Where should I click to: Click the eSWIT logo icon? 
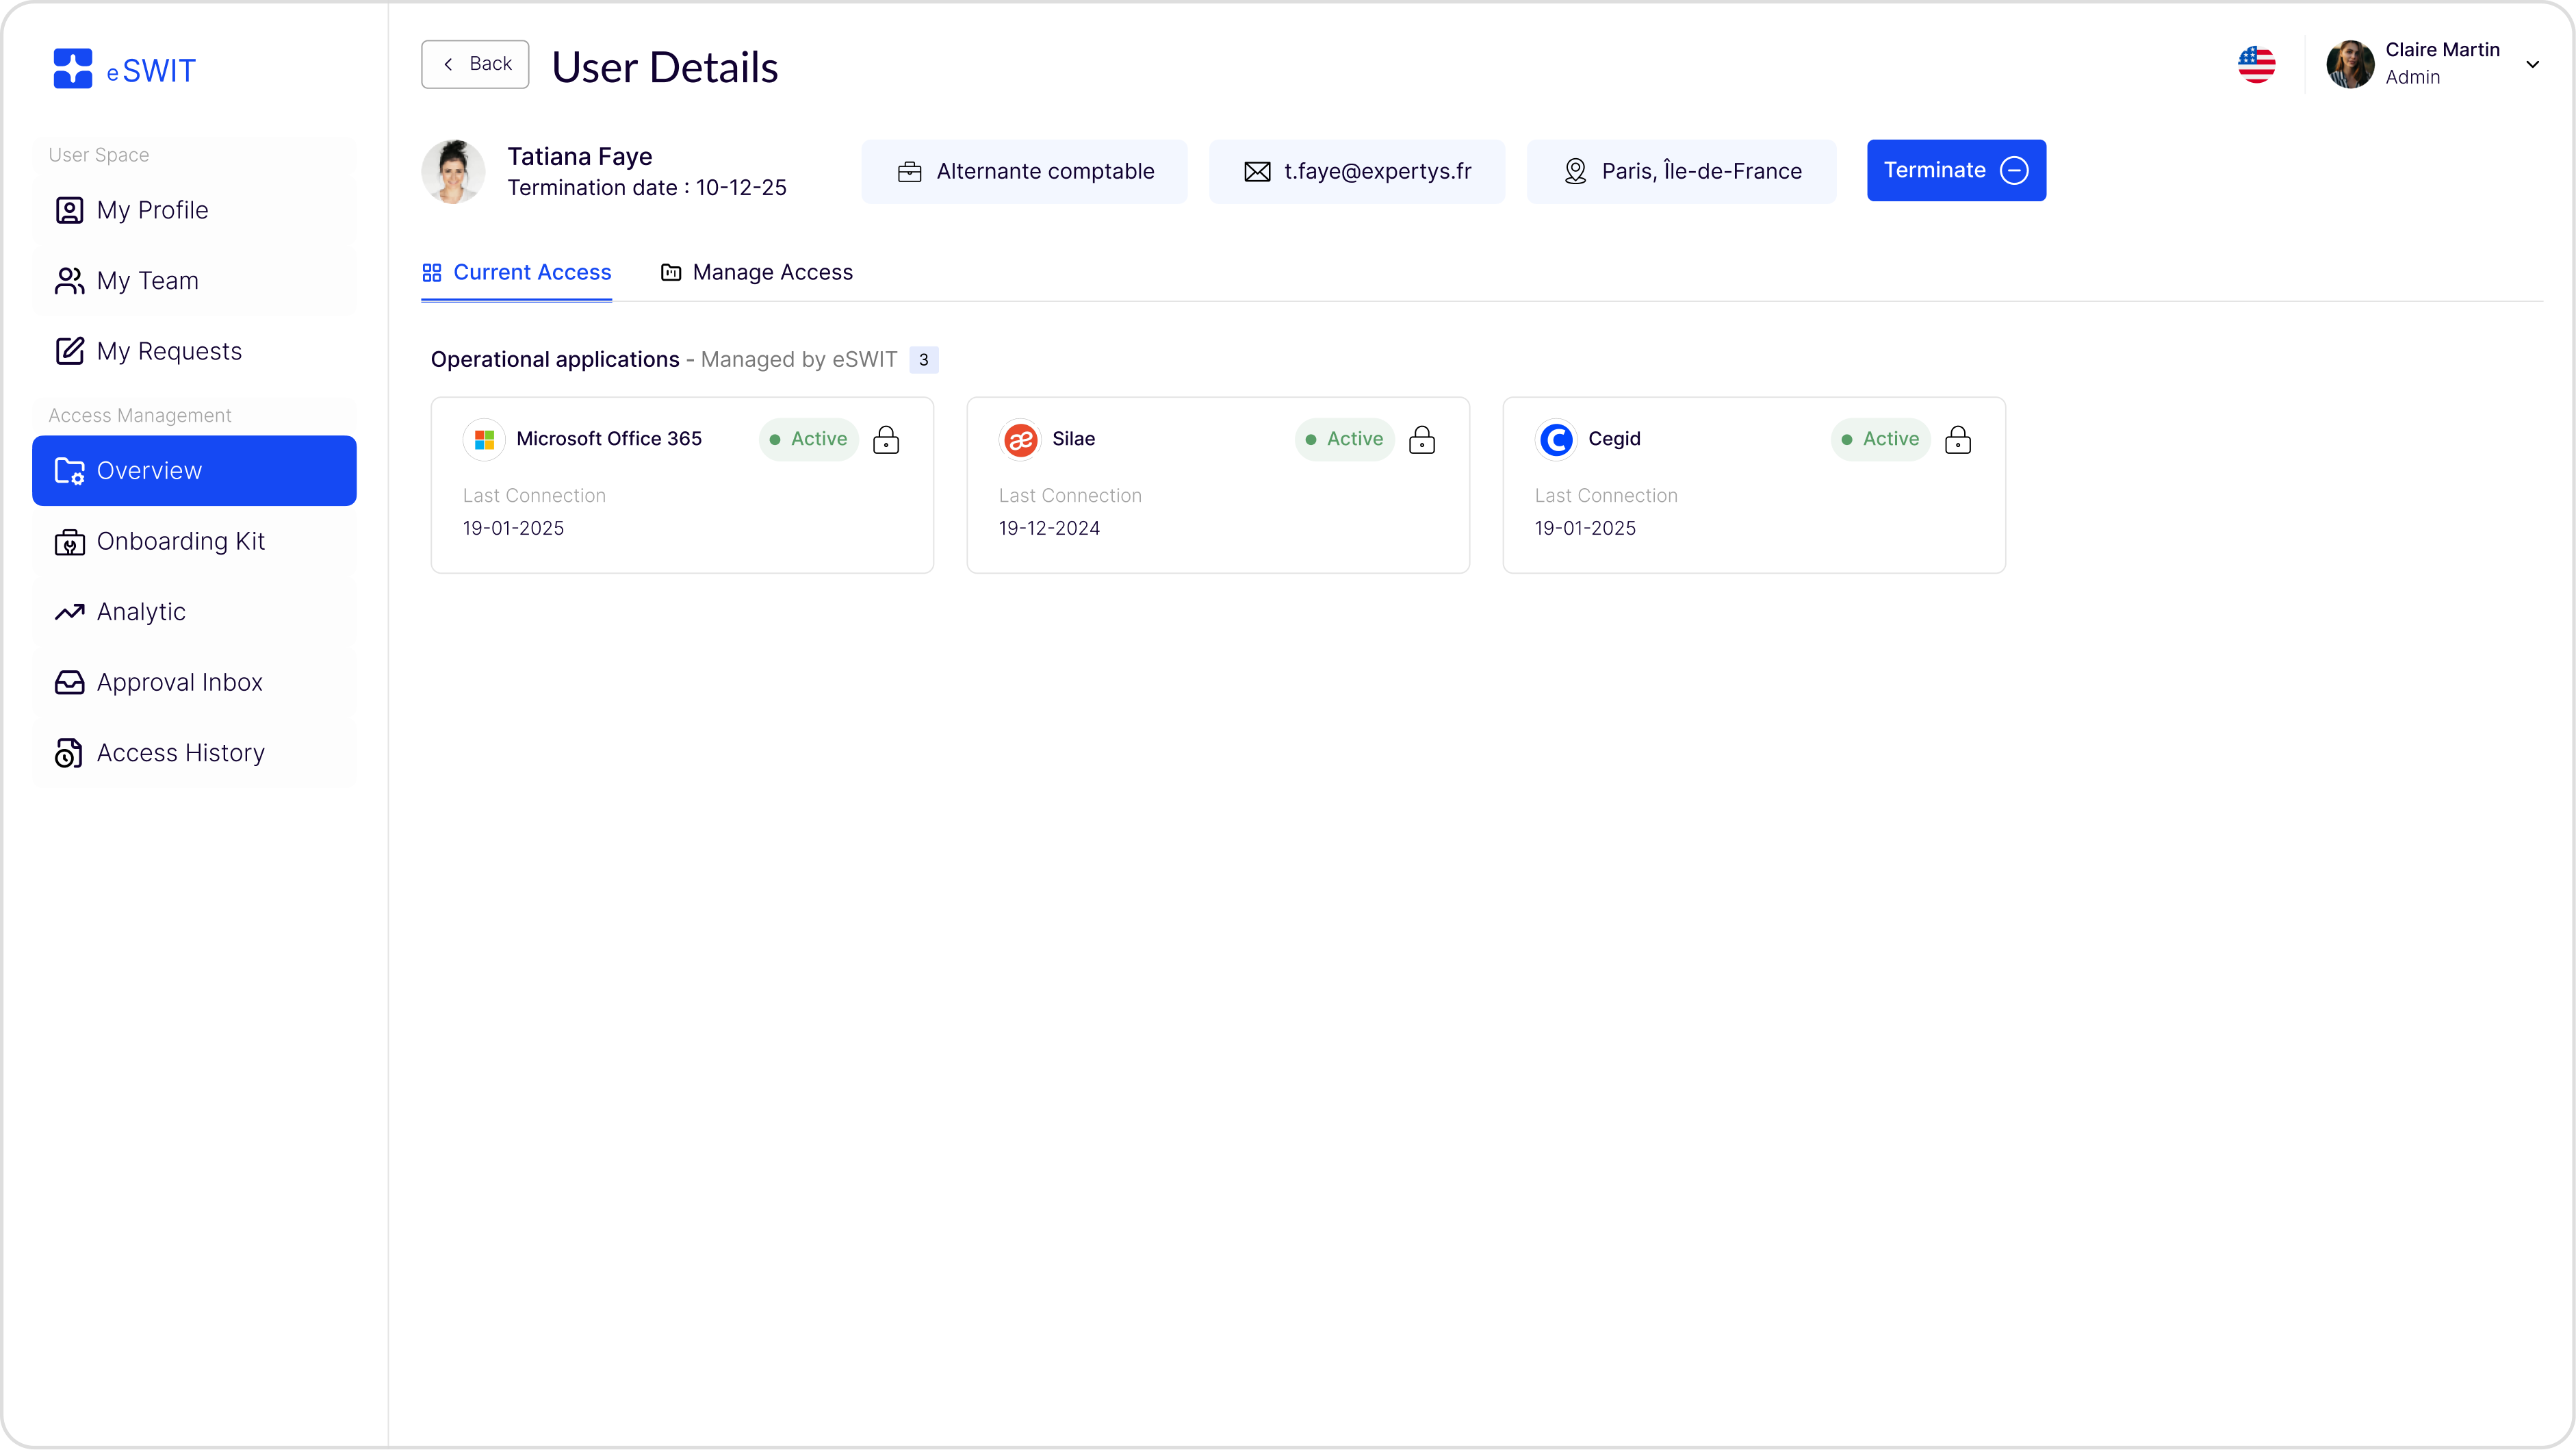click(73, 69)
